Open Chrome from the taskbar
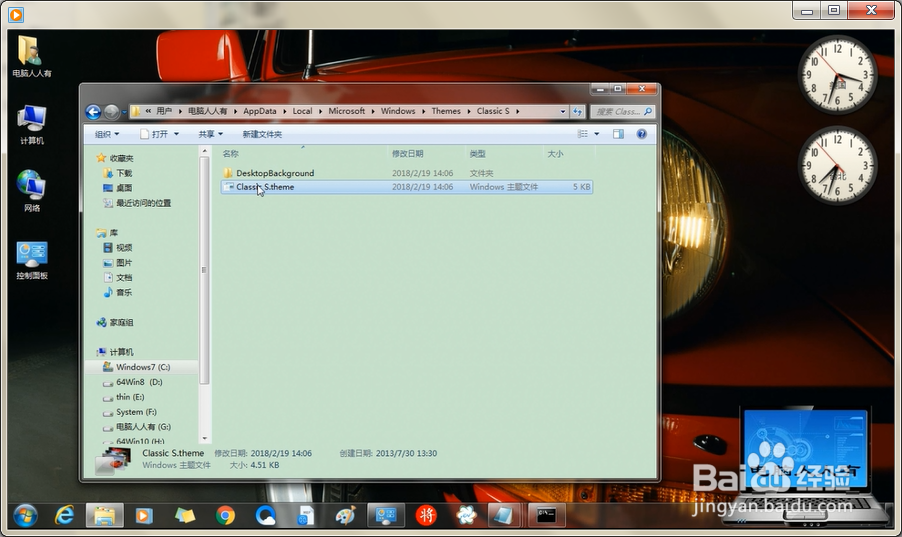Image resolution: width=902 pixels, height=537 pixels. pyautogui.click(x=225, y=516)
